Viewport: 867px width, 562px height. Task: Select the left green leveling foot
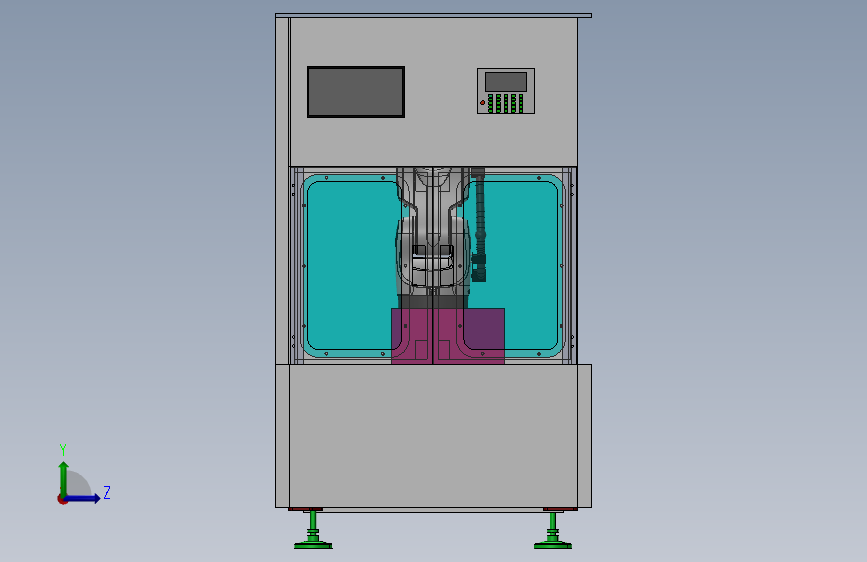click(313, 530)
